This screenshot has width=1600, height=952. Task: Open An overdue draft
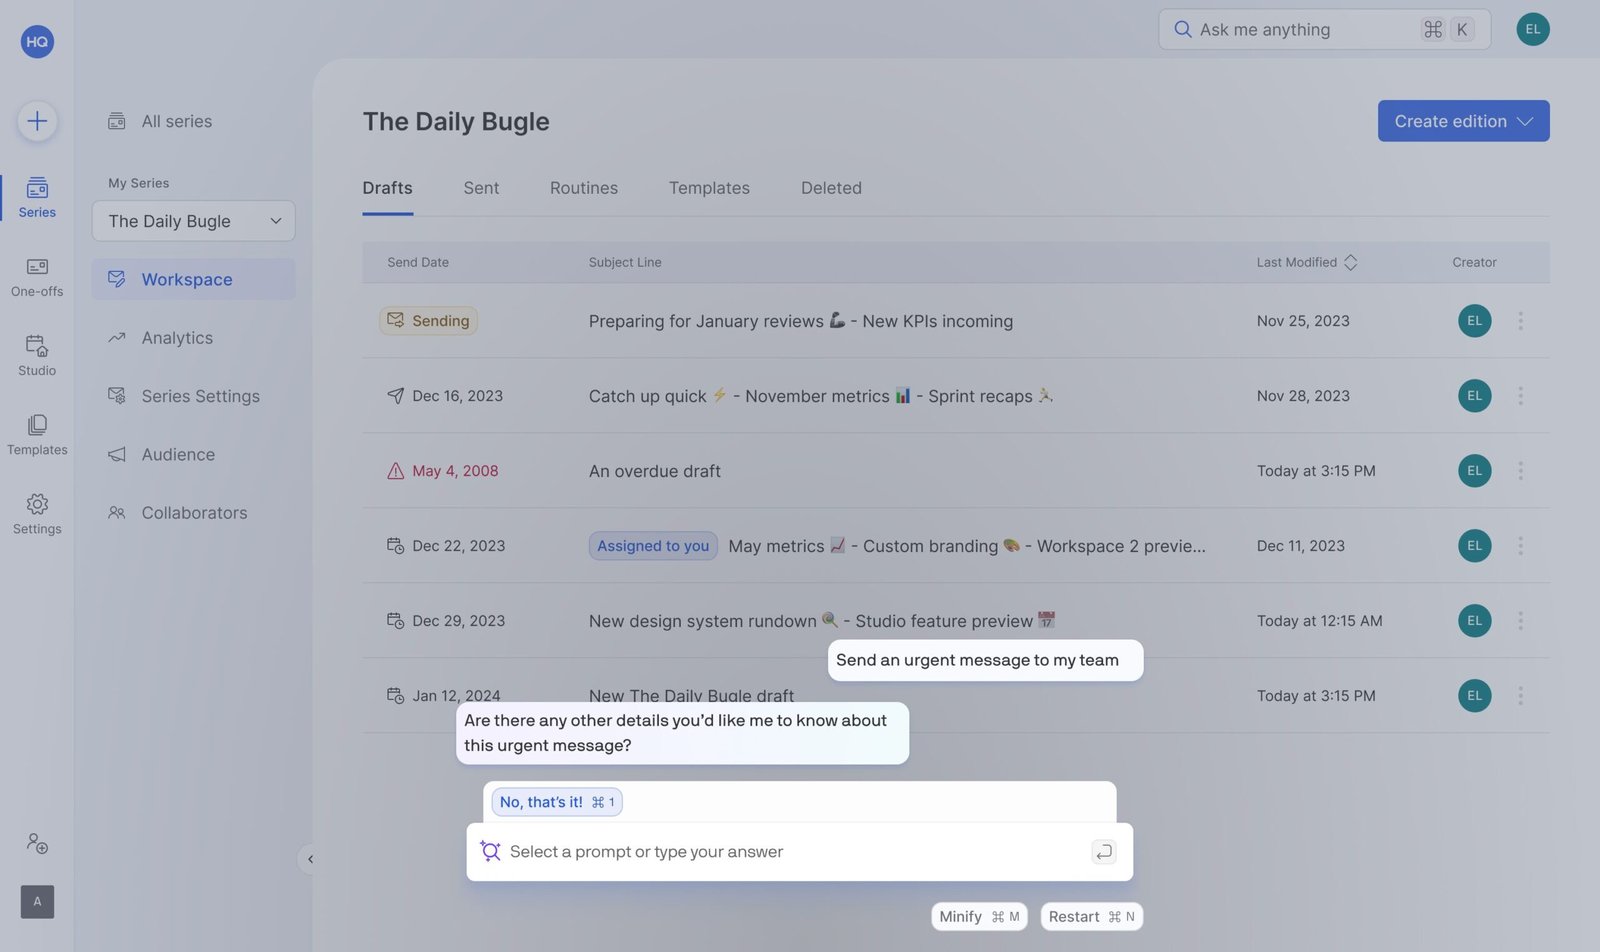(655, 471)
